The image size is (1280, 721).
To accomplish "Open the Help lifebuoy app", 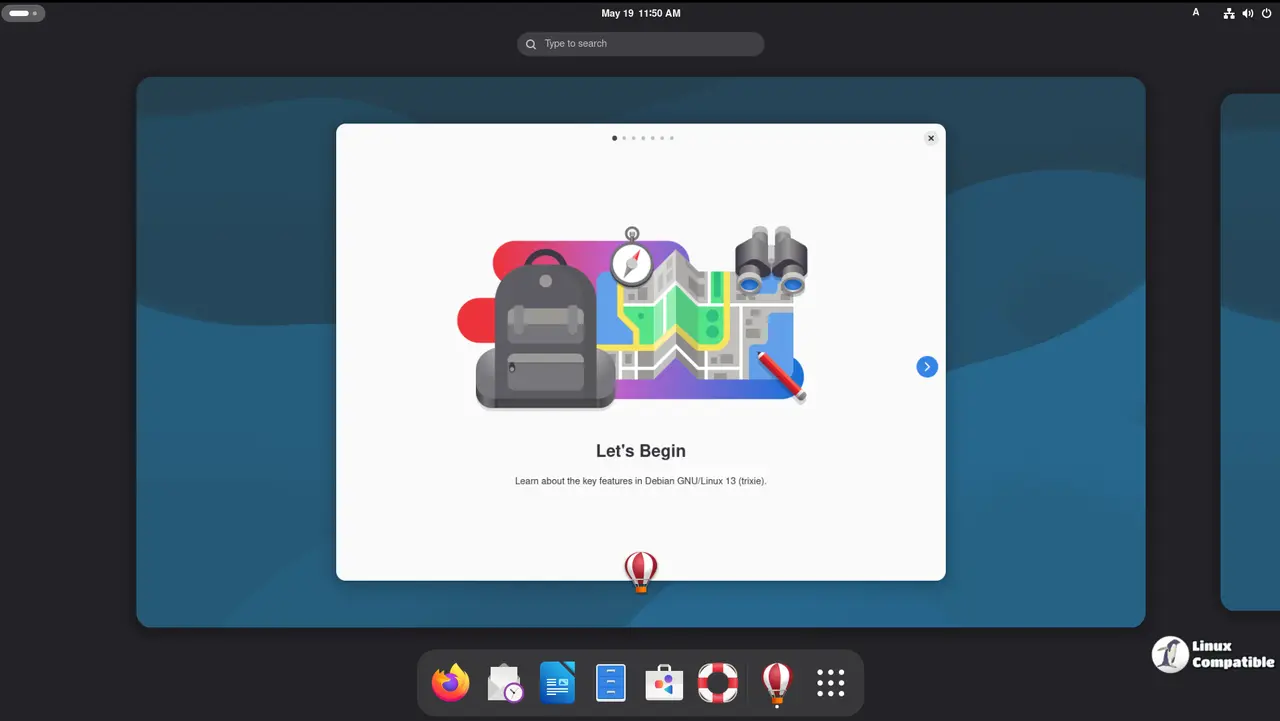I will [x=717, y=682].
